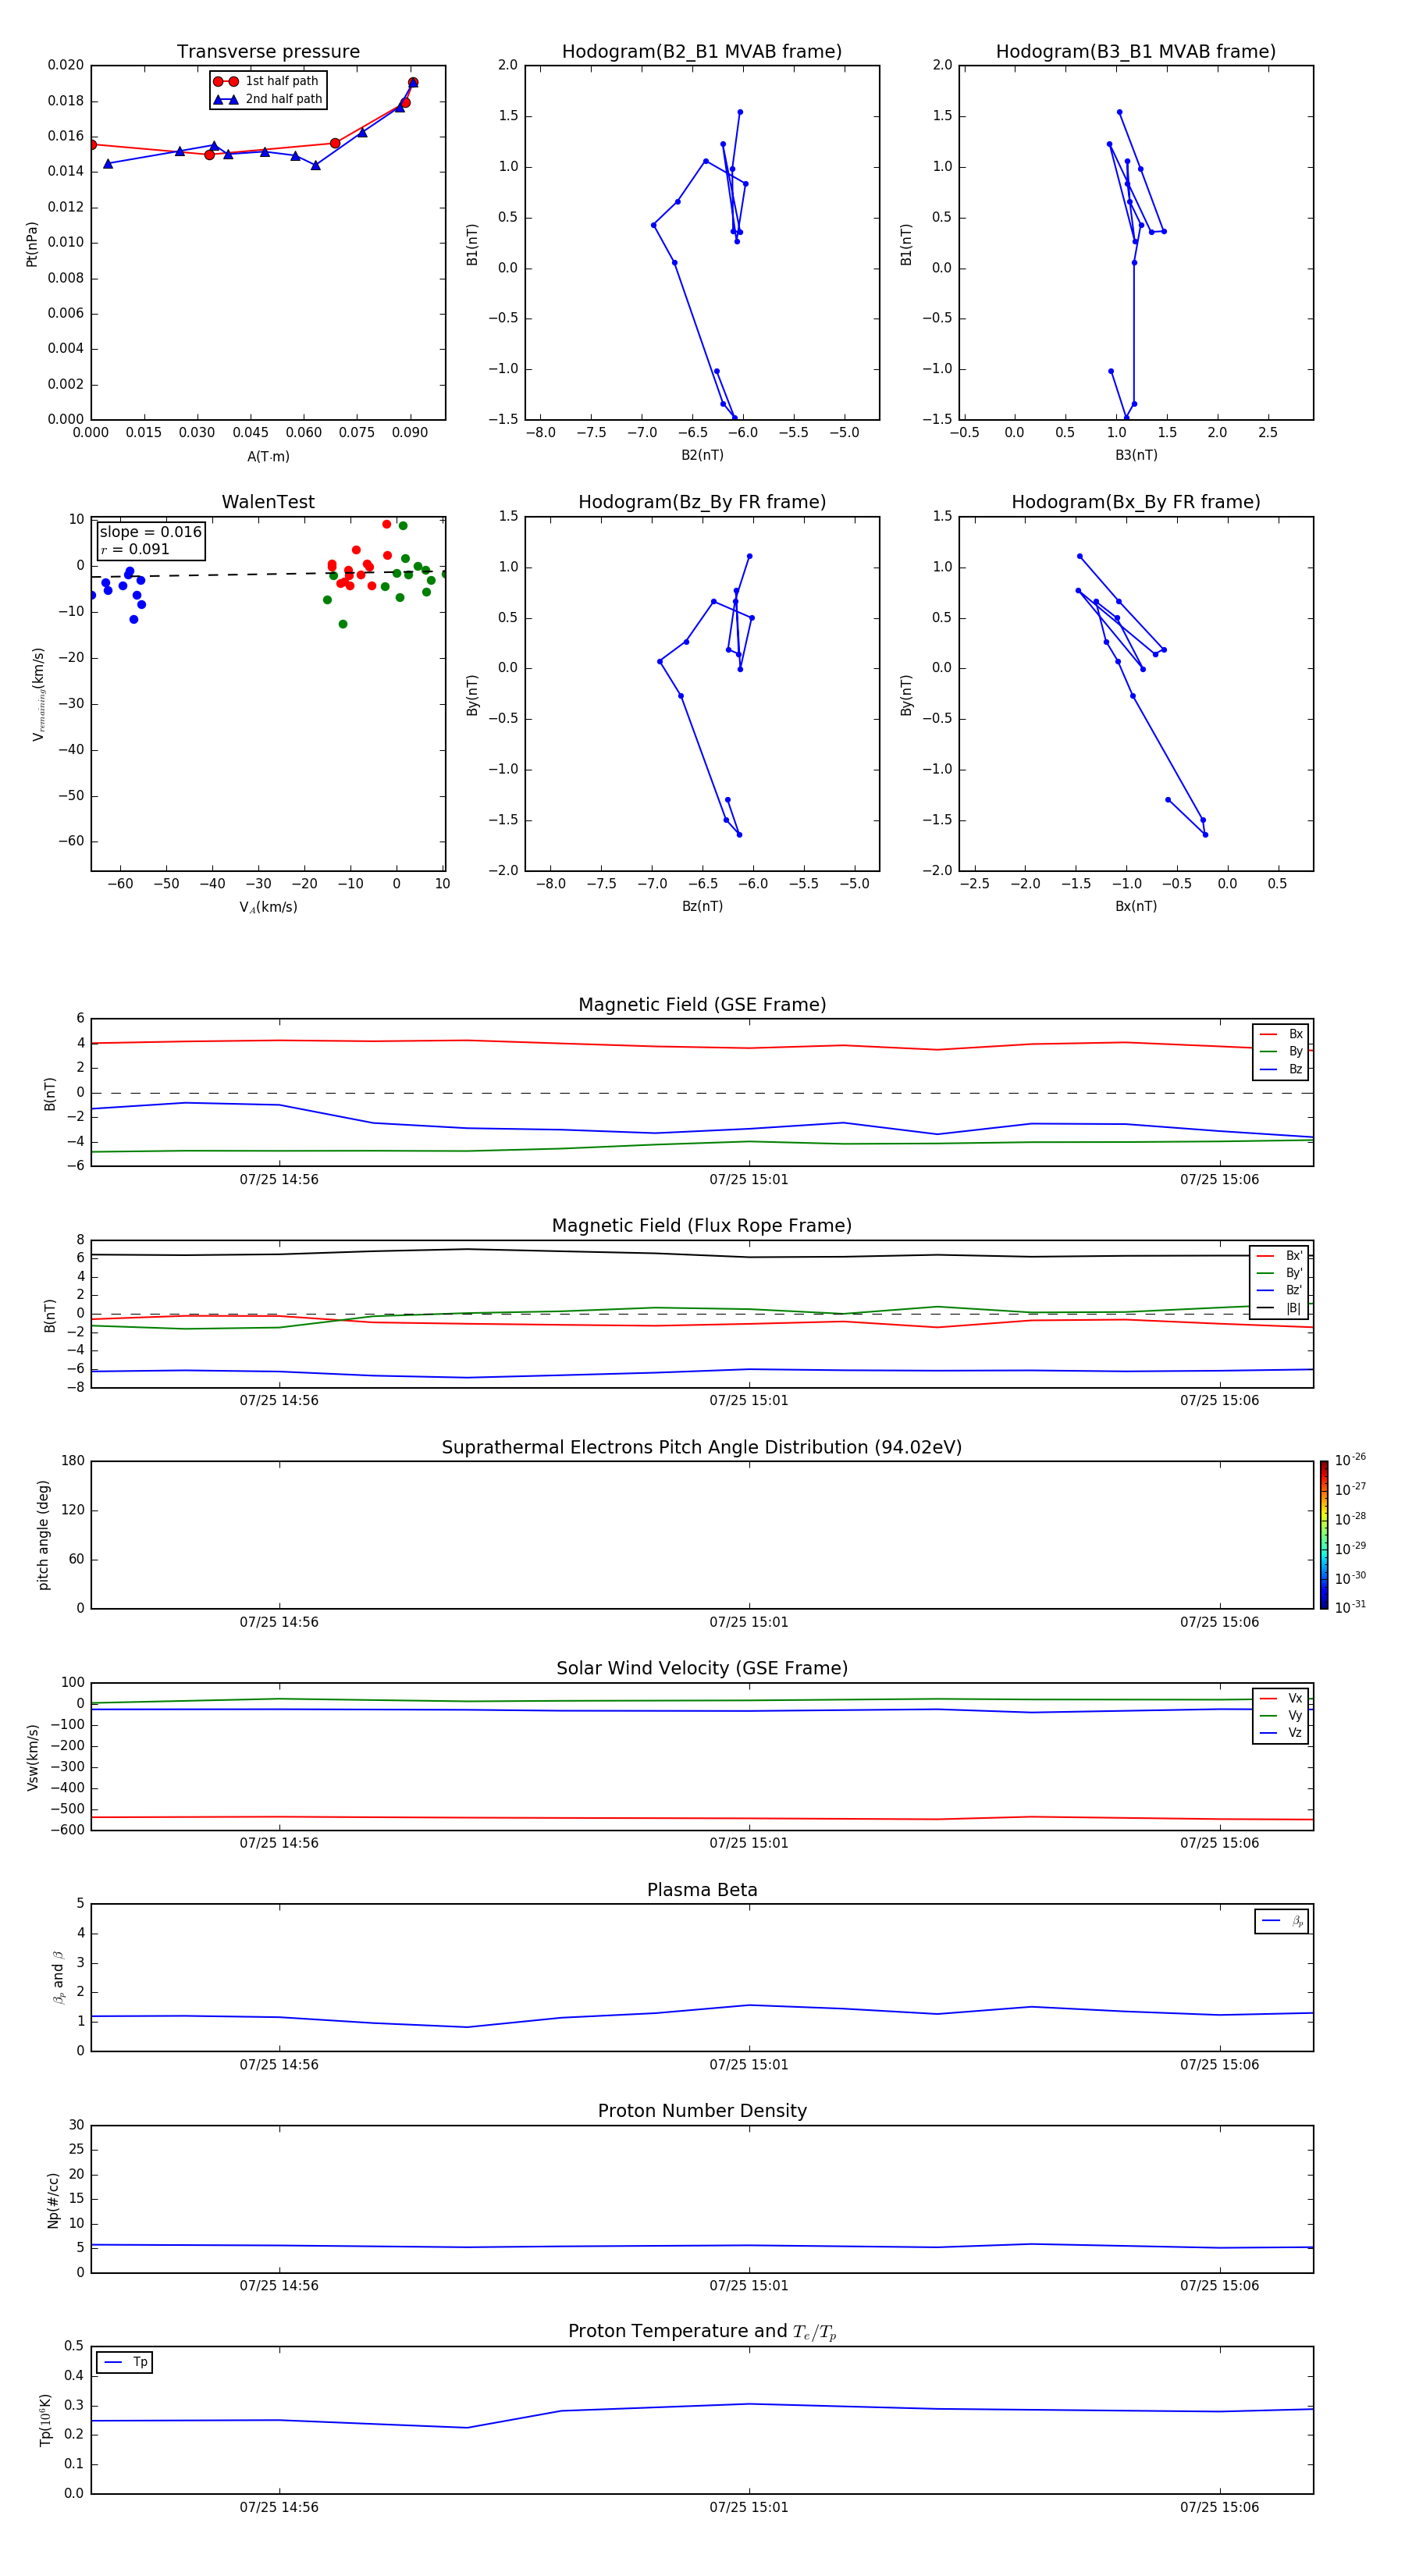The image size is (1405, 2576).
Task: Click the 'Magnetic Field (GSE Frame)' title
Action: pyautogui.click(x=702, y=1005)
